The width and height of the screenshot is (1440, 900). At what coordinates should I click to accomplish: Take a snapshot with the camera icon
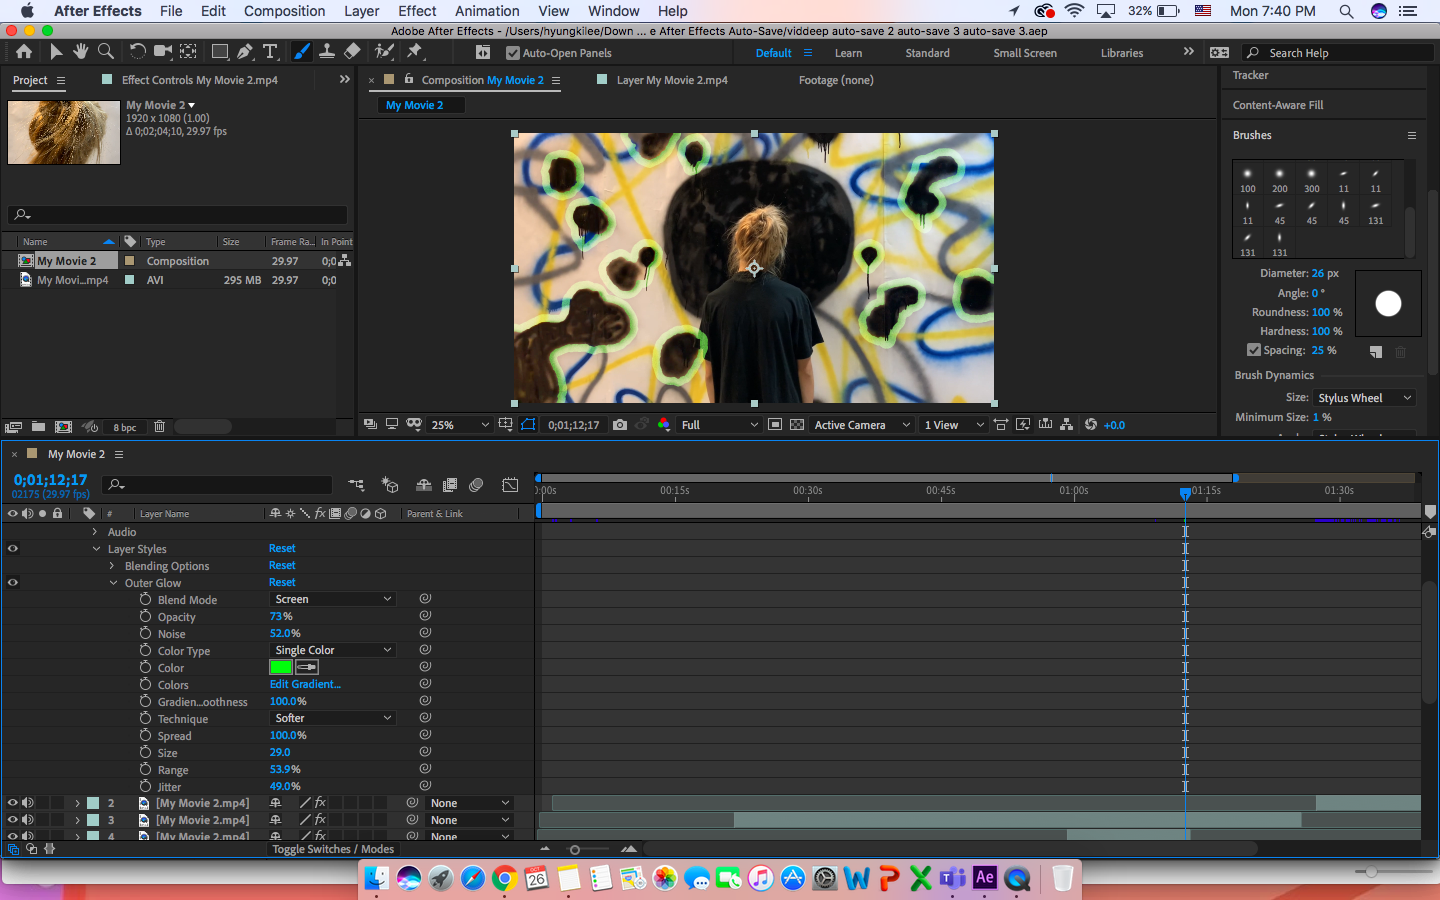619,424
